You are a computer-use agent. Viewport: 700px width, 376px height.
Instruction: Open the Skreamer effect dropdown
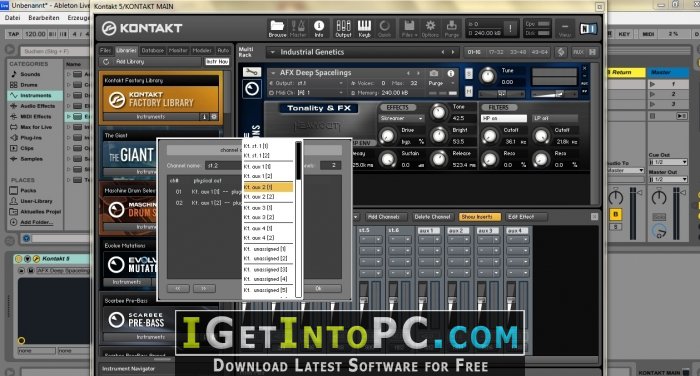coord(401,118)
